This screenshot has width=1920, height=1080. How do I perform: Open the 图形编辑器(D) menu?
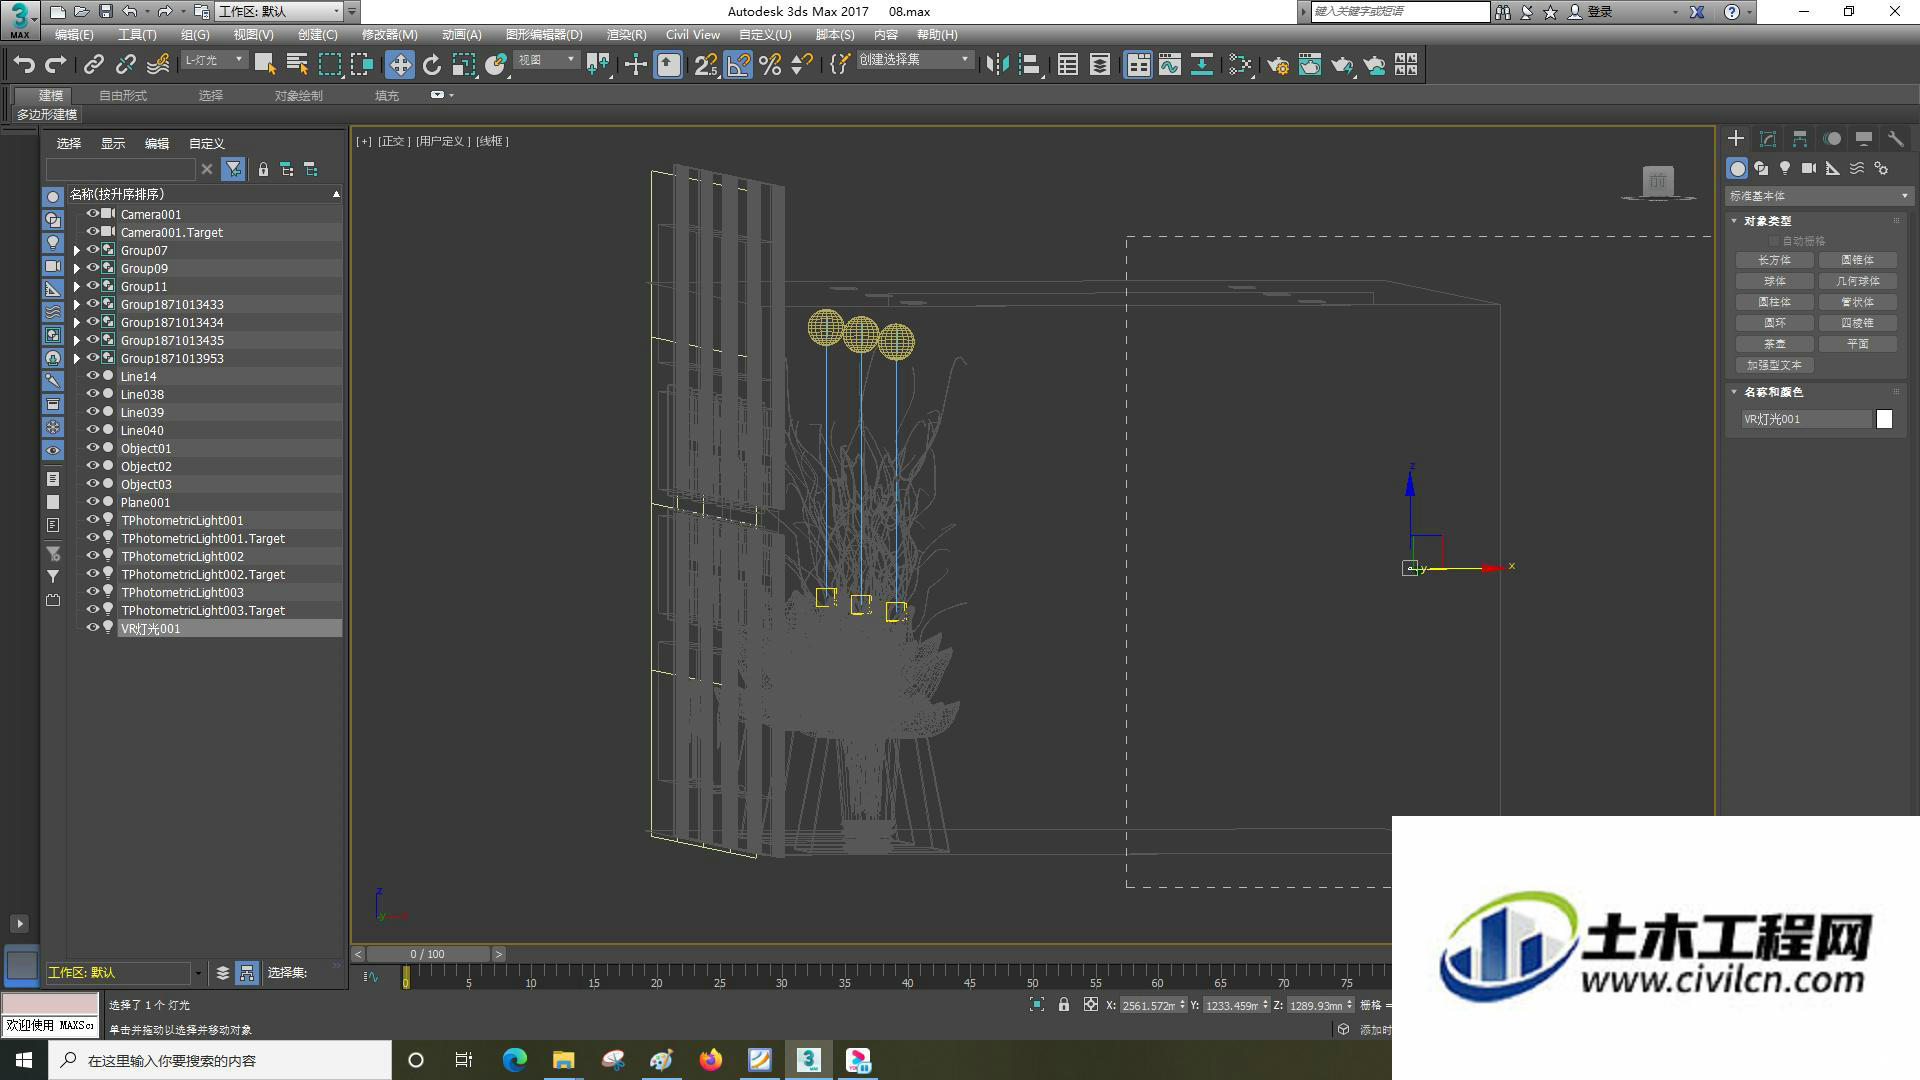pos(543,35)
